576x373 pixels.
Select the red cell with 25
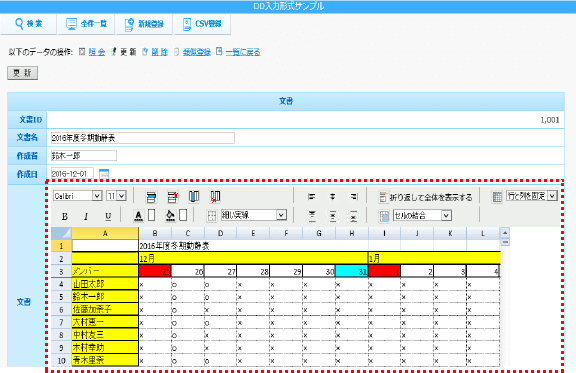coord(155,272)
